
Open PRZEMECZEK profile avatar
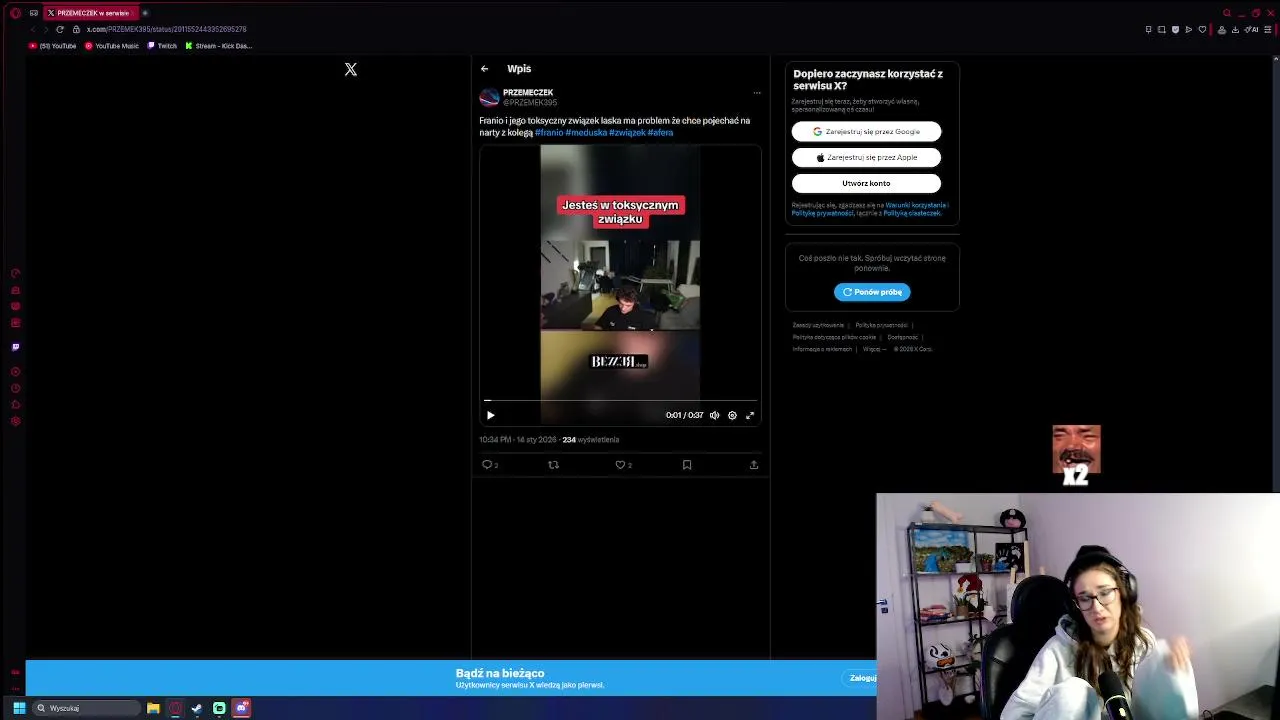click(x=489, y=97)
